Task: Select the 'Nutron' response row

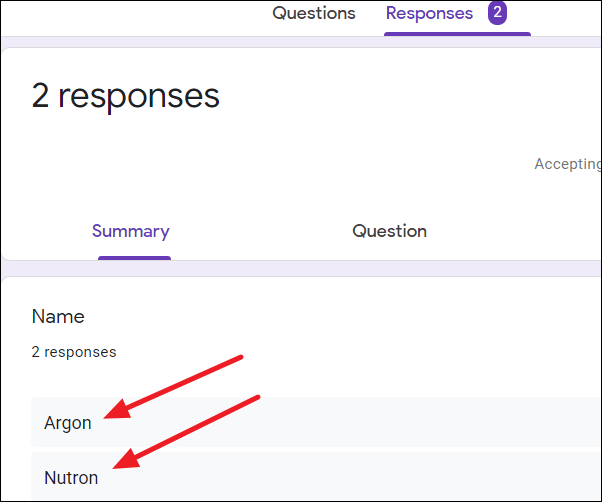Action: (316, 476)
